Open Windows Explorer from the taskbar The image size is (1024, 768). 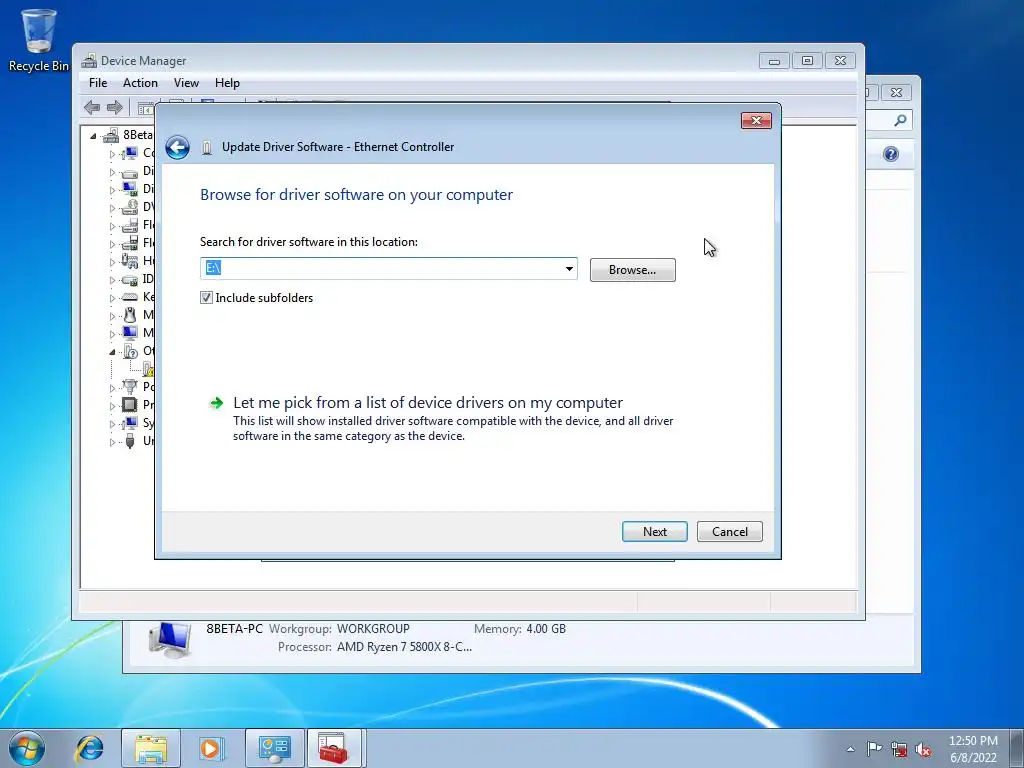pos(151,748)
